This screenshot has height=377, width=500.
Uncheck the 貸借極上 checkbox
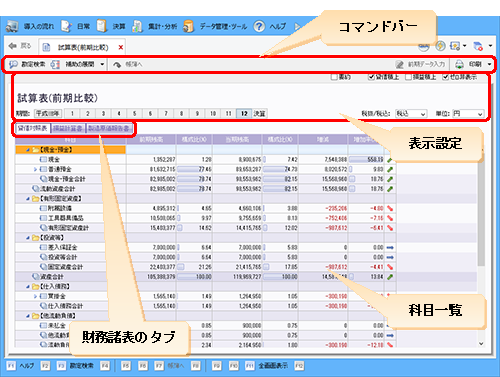[x=371, y=77]
